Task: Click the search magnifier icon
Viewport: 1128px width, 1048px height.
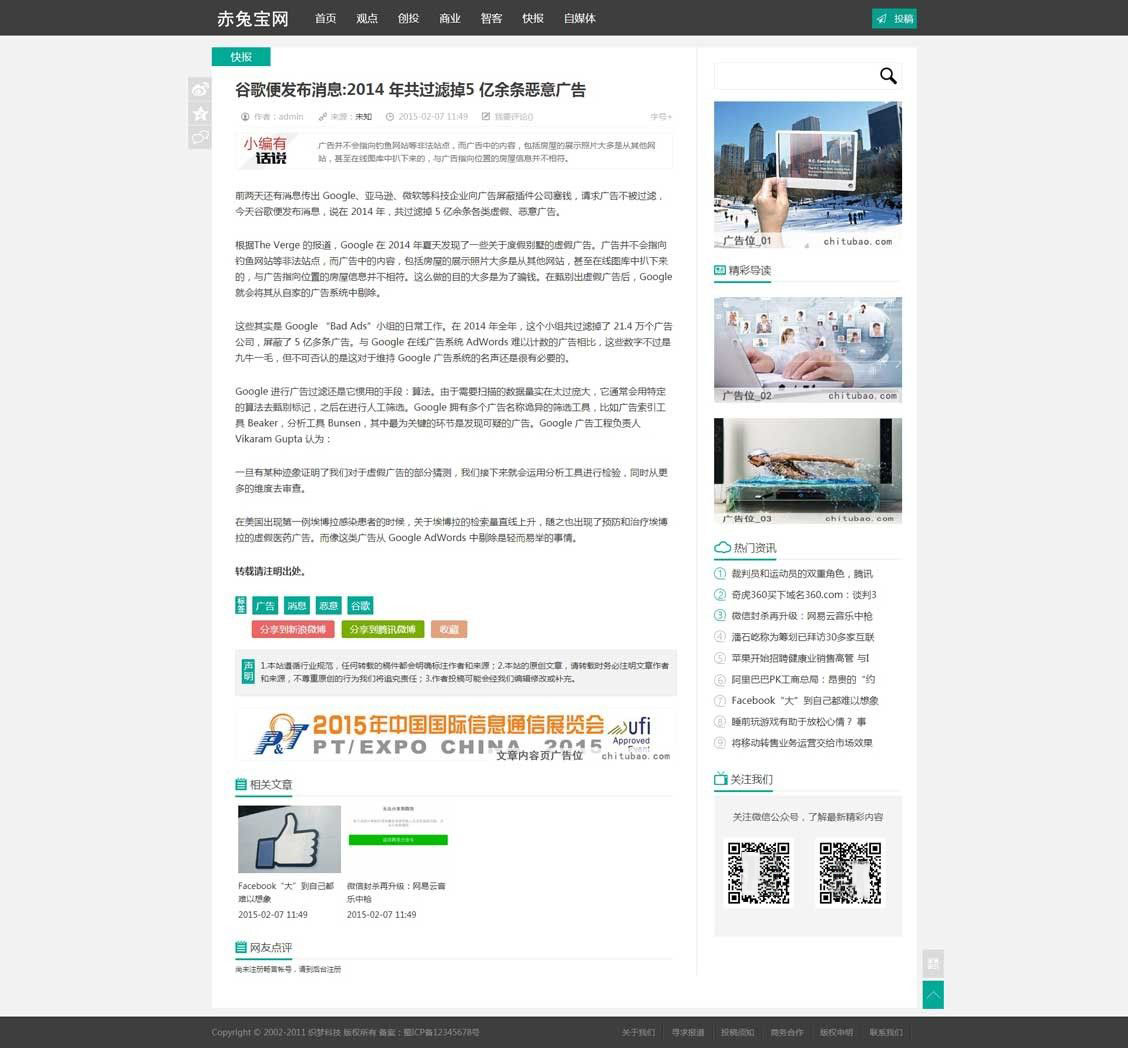Action: [x=887, y=76]
